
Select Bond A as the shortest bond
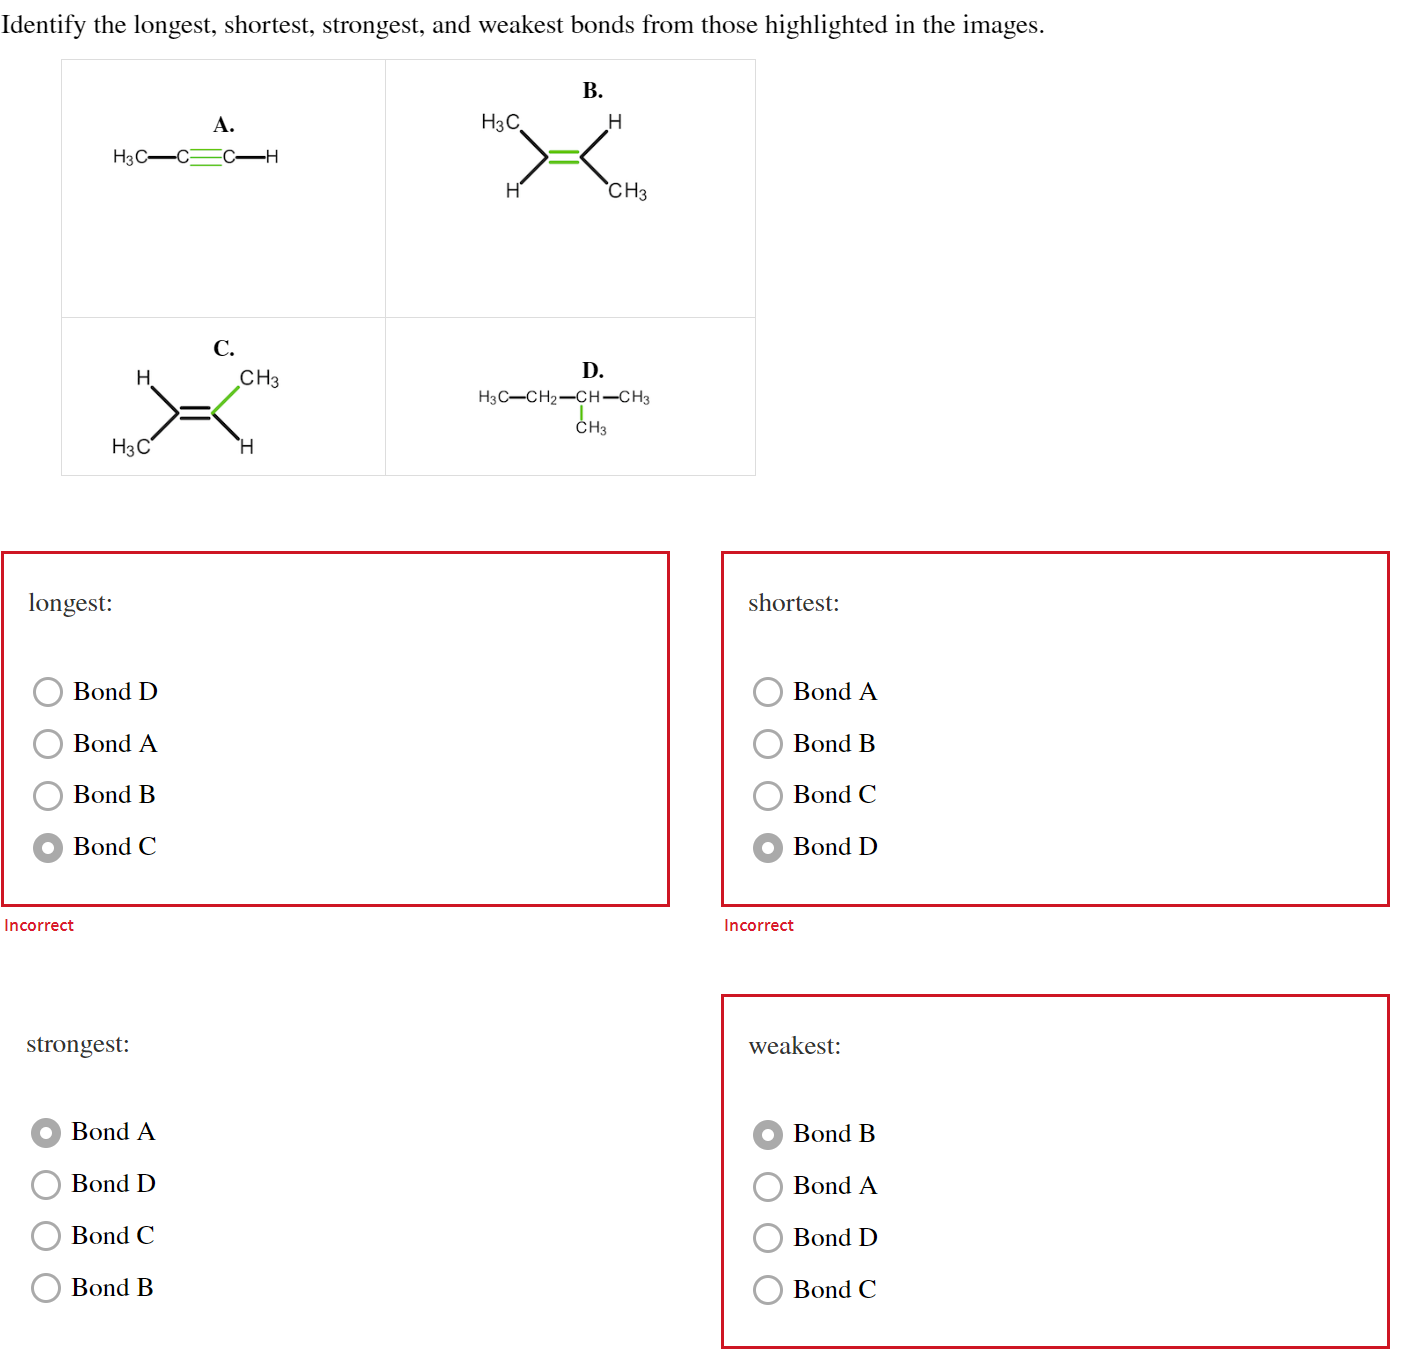point(767,691)
